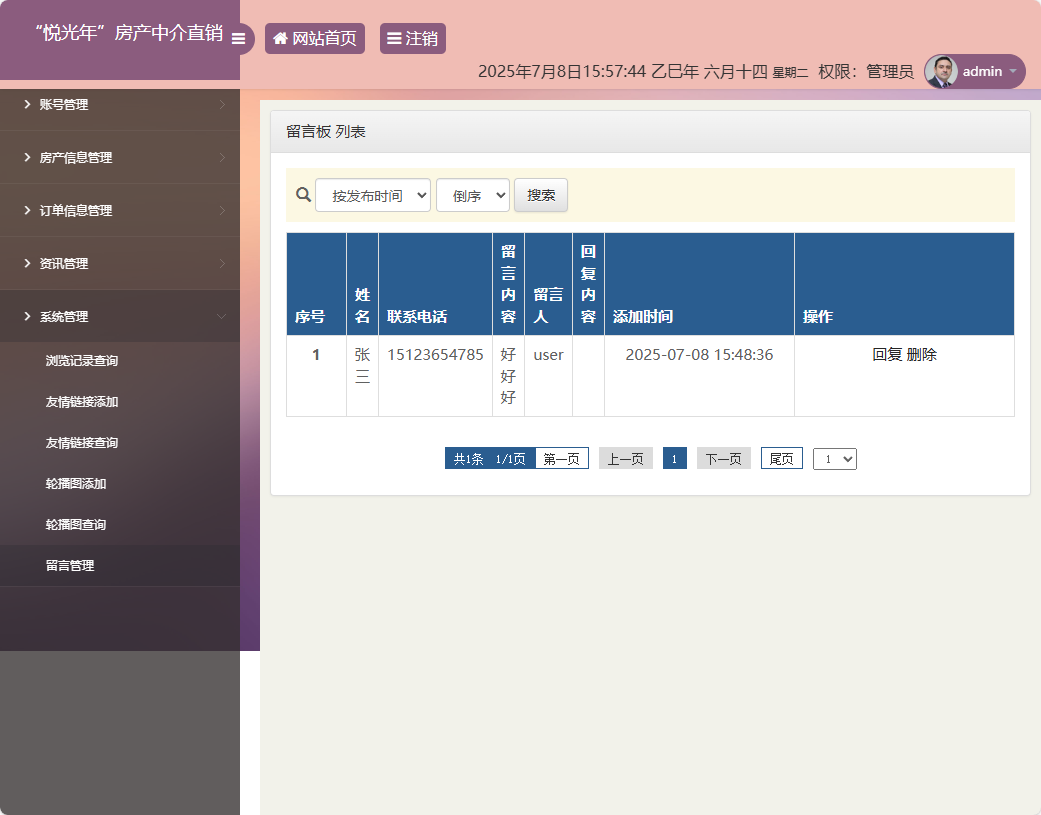
Task: Open the admin account dropdown arrow
Action: [1012, 71]
